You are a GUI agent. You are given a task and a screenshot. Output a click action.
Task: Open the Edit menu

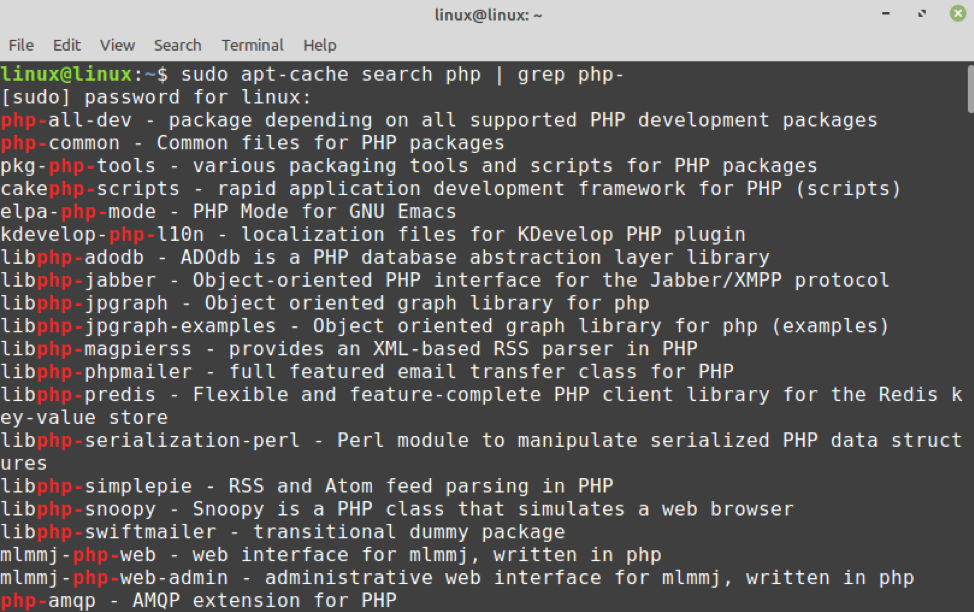[67, 45]
